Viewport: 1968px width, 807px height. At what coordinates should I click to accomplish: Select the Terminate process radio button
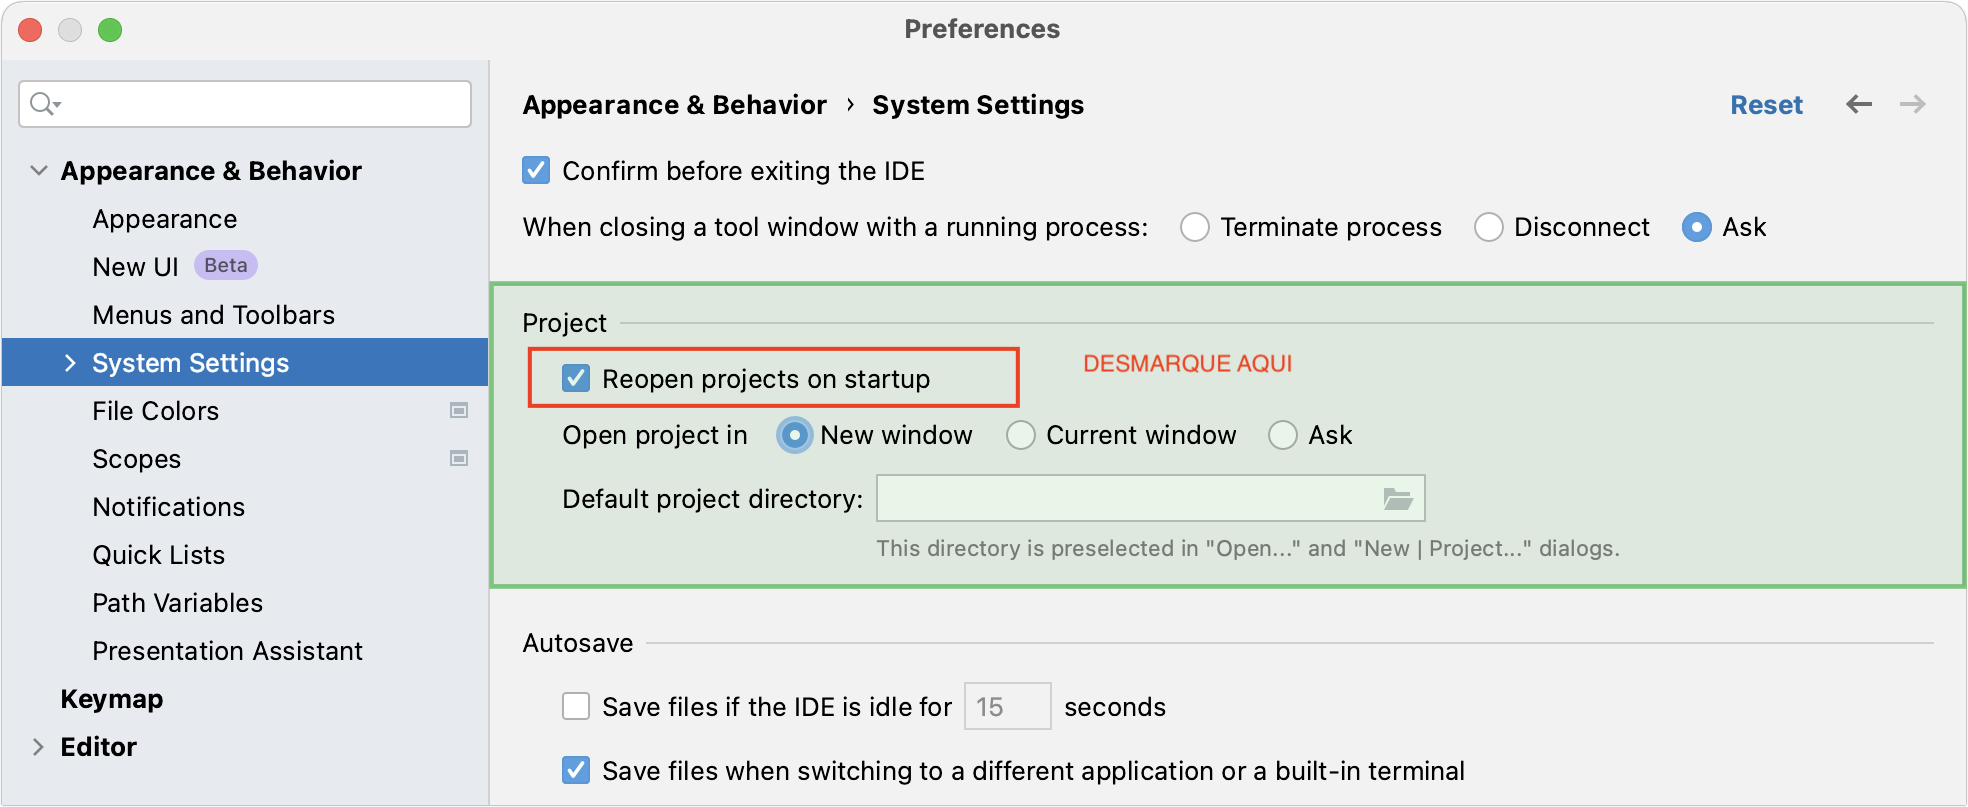point(1195,227)
